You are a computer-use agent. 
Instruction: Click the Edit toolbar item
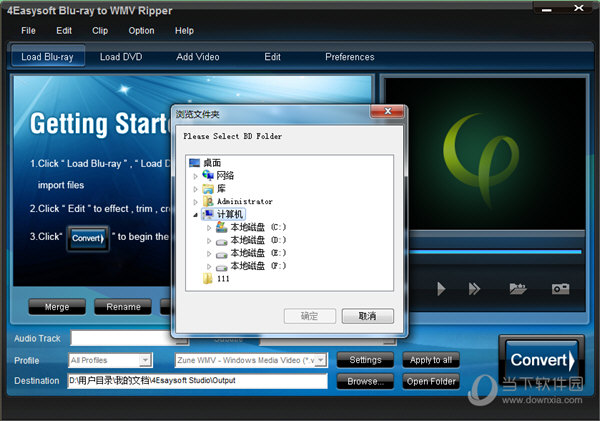272,57
